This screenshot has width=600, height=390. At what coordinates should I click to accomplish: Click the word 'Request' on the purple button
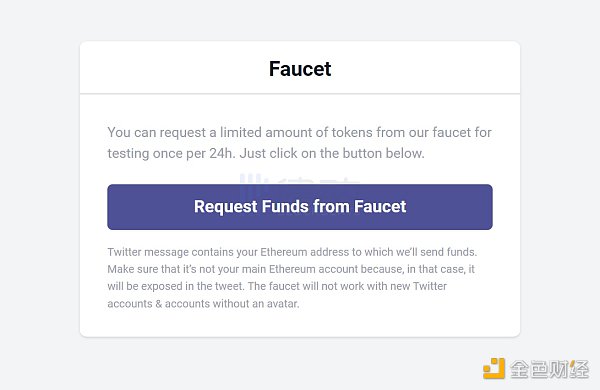(226, 207)
